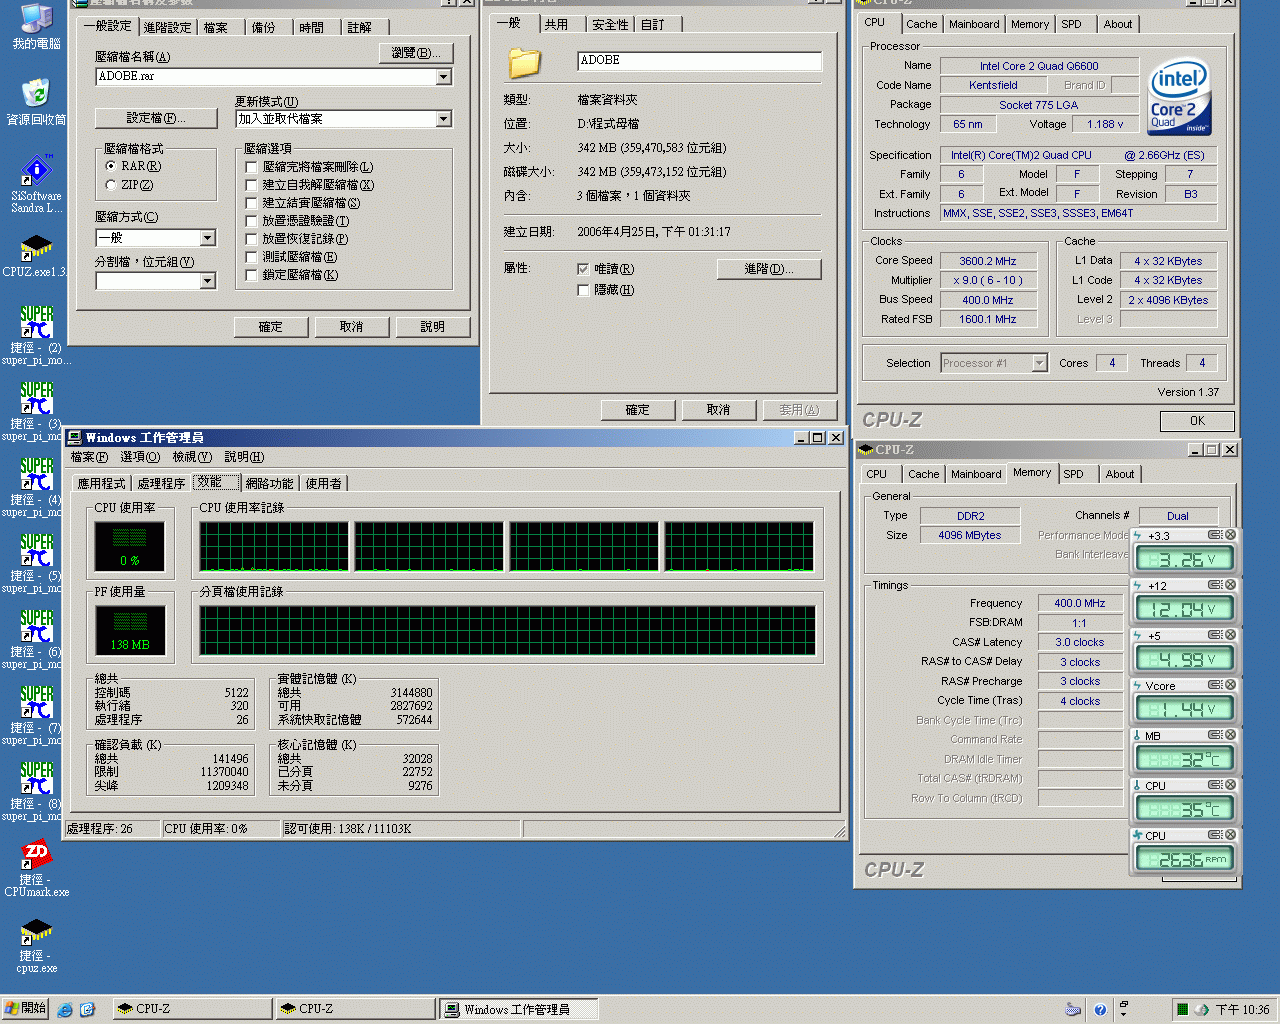
Task: Close the CPU fan RPM widget
Action: point(1231,835)
